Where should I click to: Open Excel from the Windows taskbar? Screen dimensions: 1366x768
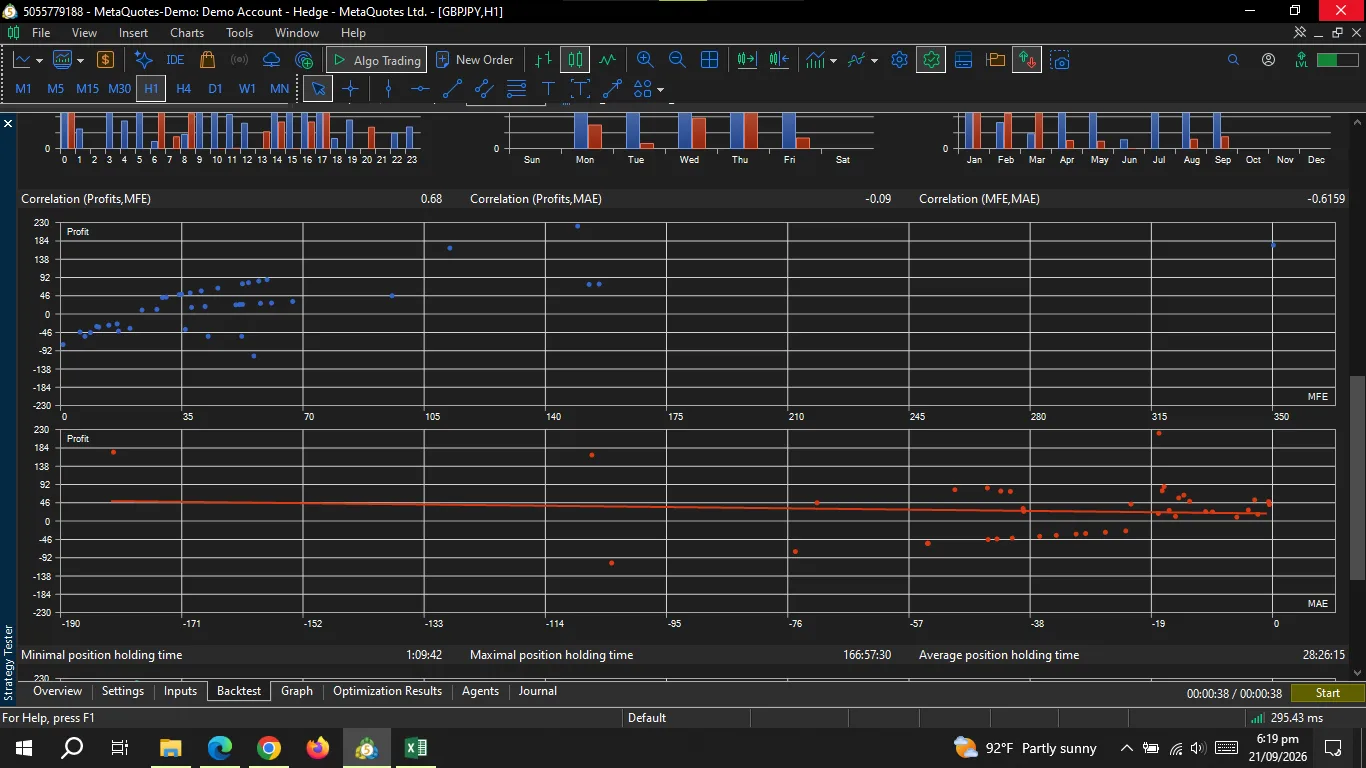point(415,748)
